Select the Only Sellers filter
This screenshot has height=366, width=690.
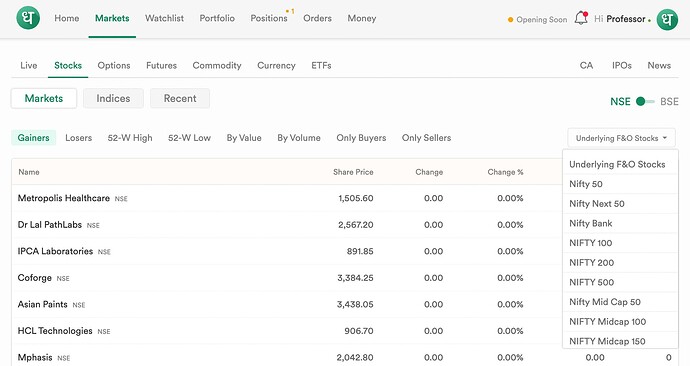click(x=426, y=138)
